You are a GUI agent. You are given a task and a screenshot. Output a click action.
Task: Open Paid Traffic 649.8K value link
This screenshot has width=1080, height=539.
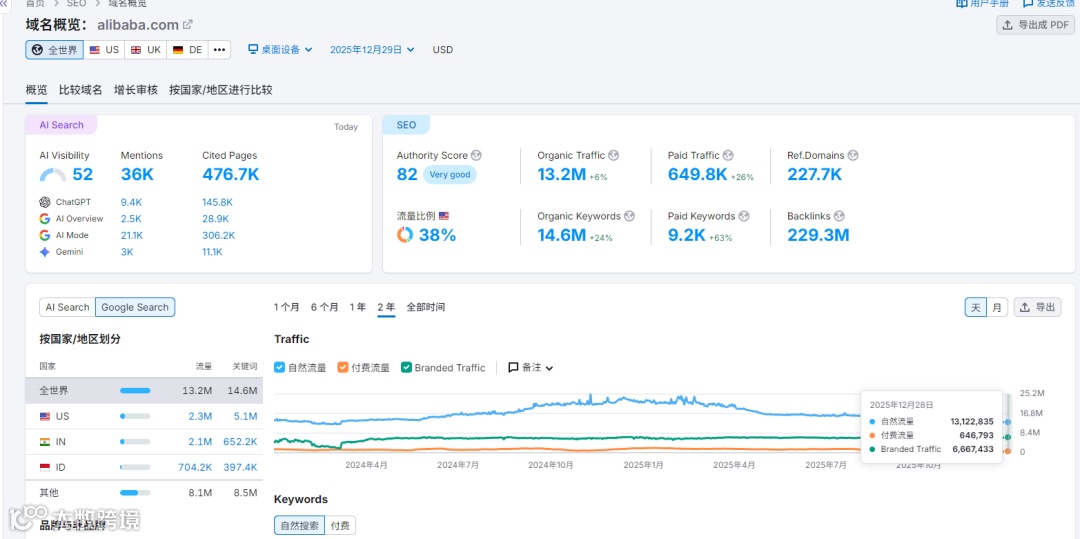697,175
